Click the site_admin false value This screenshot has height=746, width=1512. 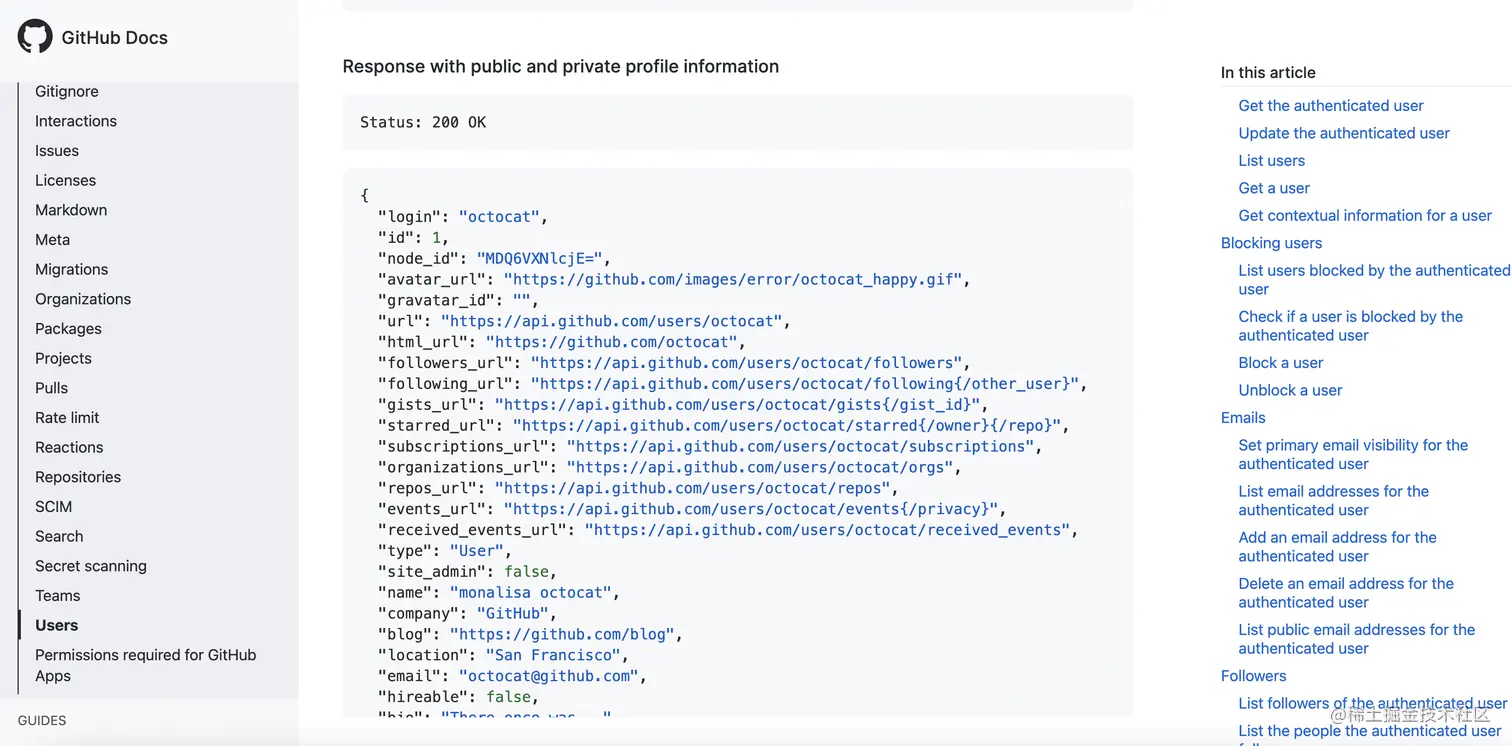527,571
